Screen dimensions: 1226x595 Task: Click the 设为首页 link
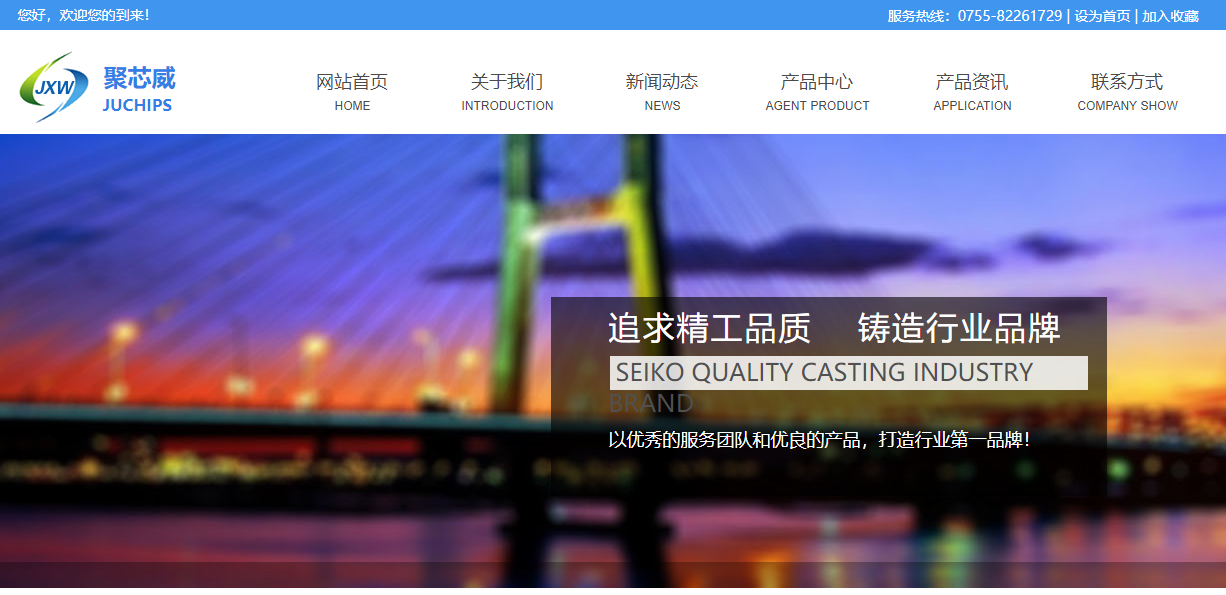point(1102,16)
